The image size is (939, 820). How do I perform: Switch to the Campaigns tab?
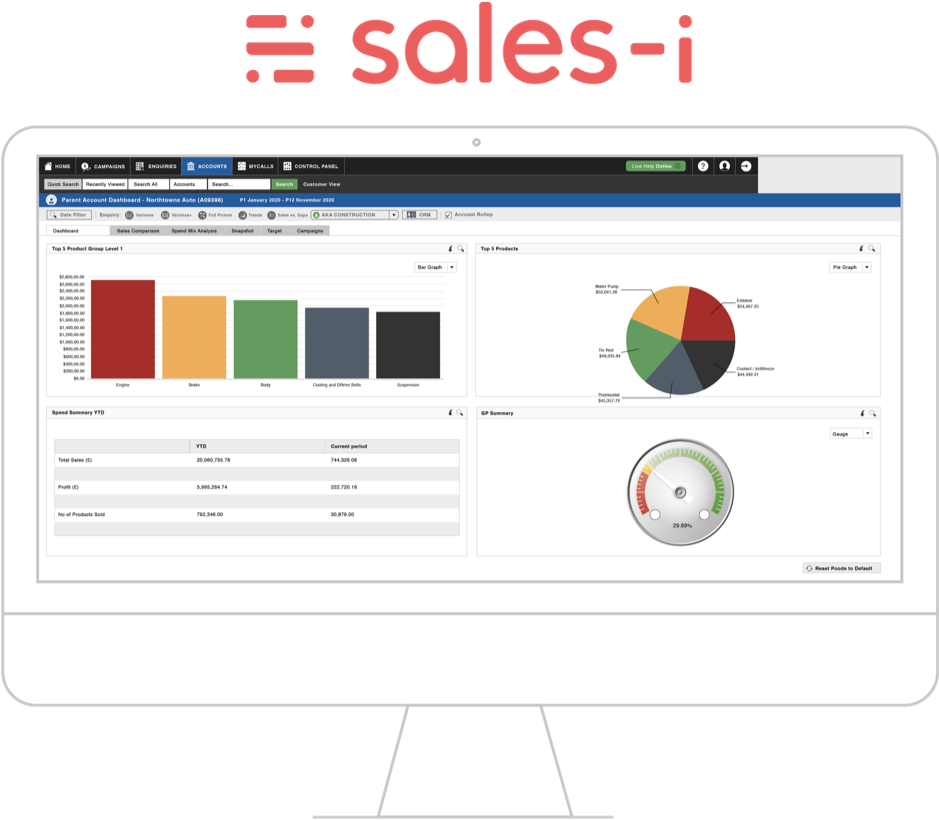tap(310, 231)
